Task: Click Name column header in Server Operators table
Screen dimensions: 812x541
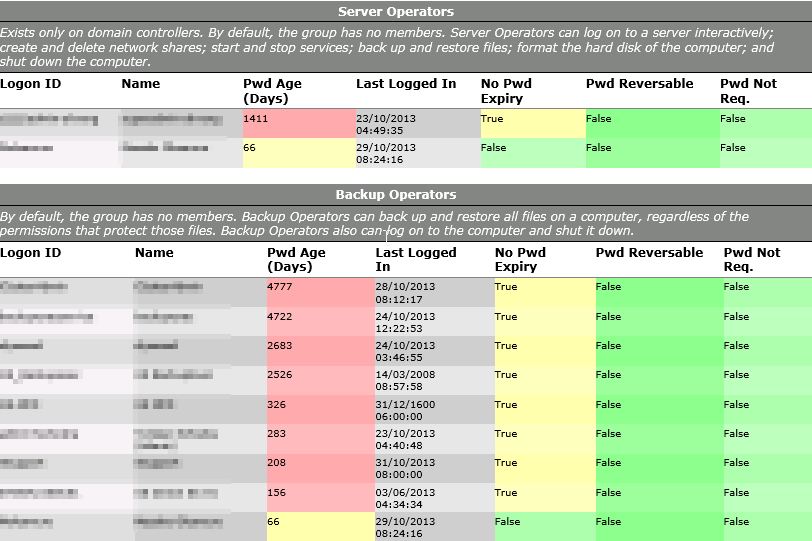Action: 140,84
